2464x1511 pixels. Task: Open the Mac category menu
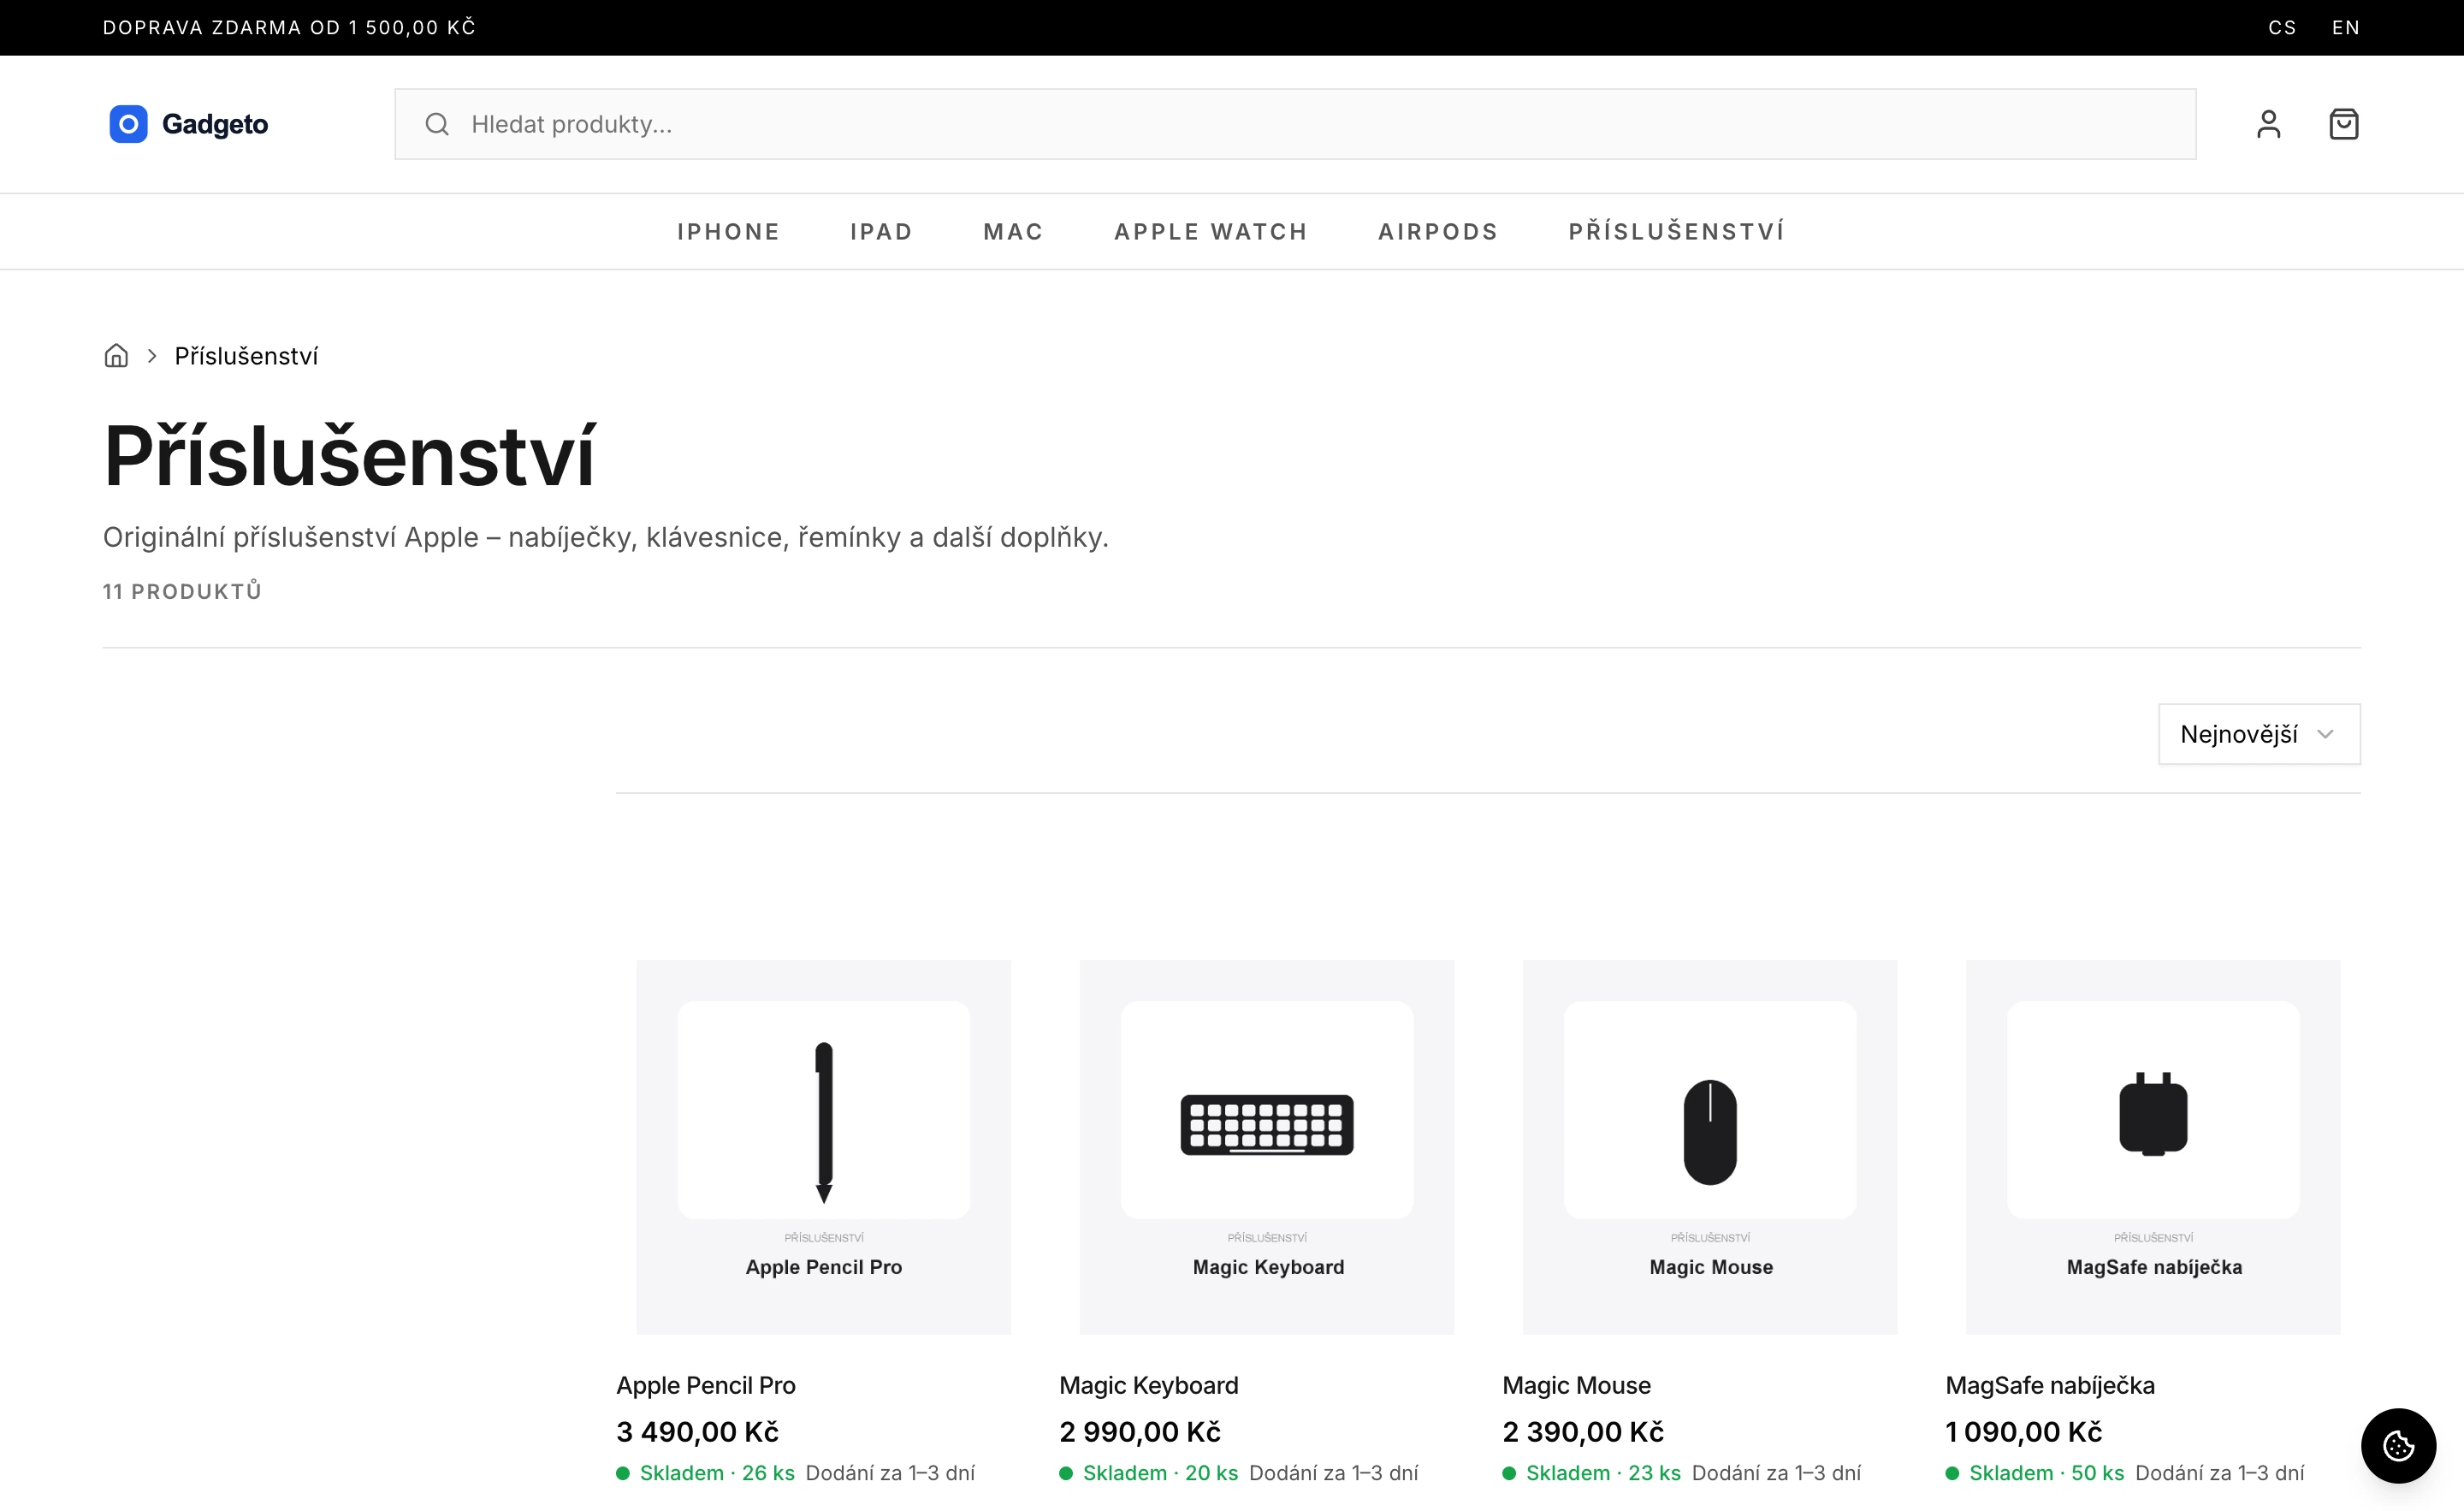pos(1013,232)
